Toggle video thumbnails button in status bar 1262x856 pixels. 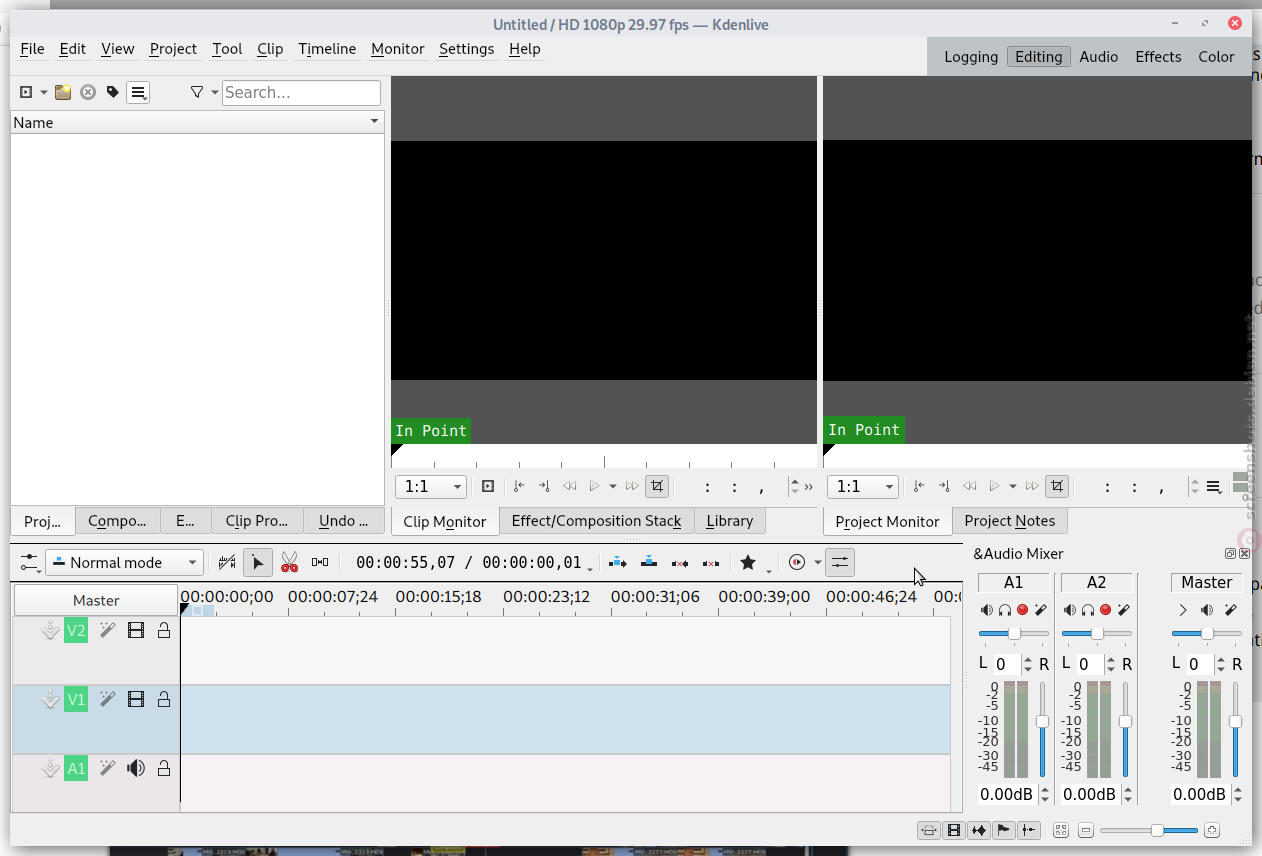tap(954, 830)
